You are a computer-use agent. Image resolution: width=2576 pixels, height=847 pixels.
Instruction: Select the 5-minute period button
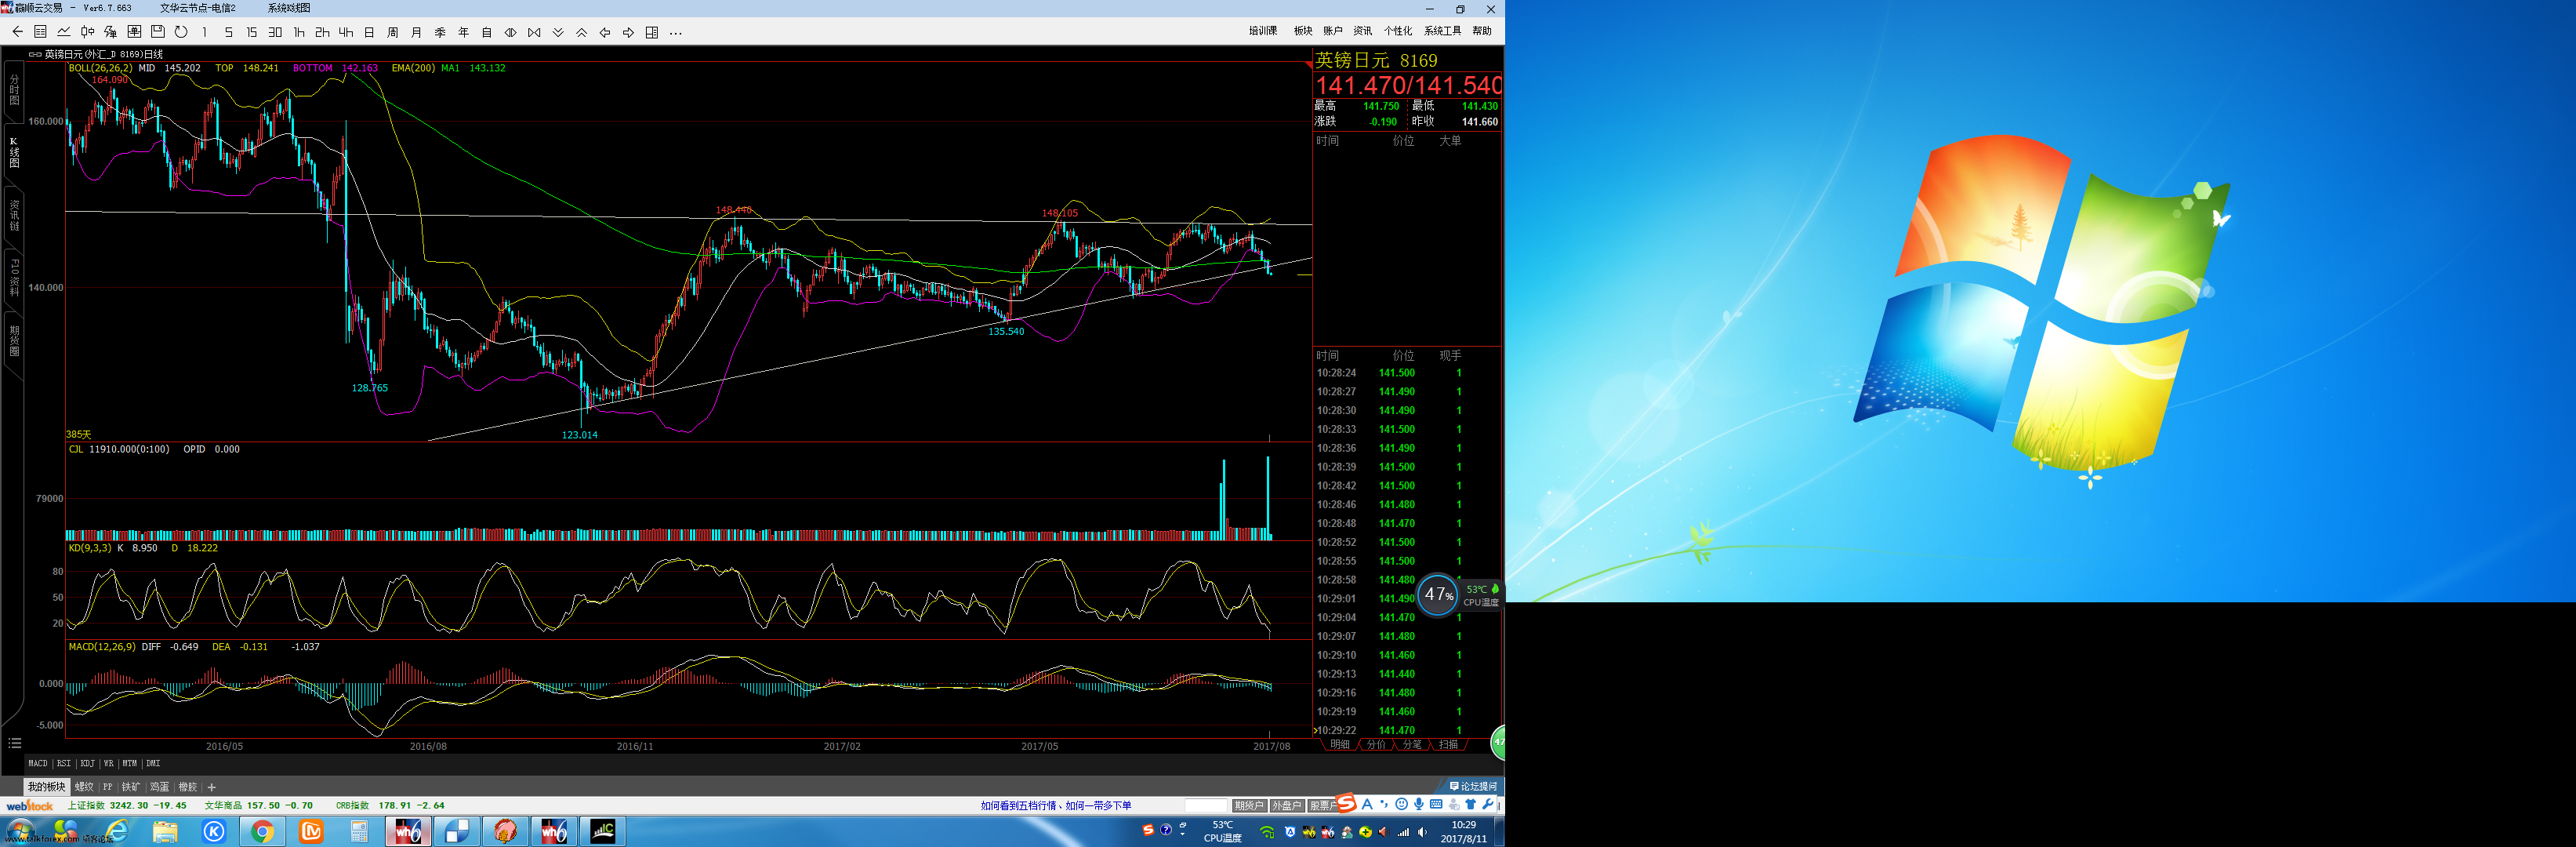(x=228, y=32)
